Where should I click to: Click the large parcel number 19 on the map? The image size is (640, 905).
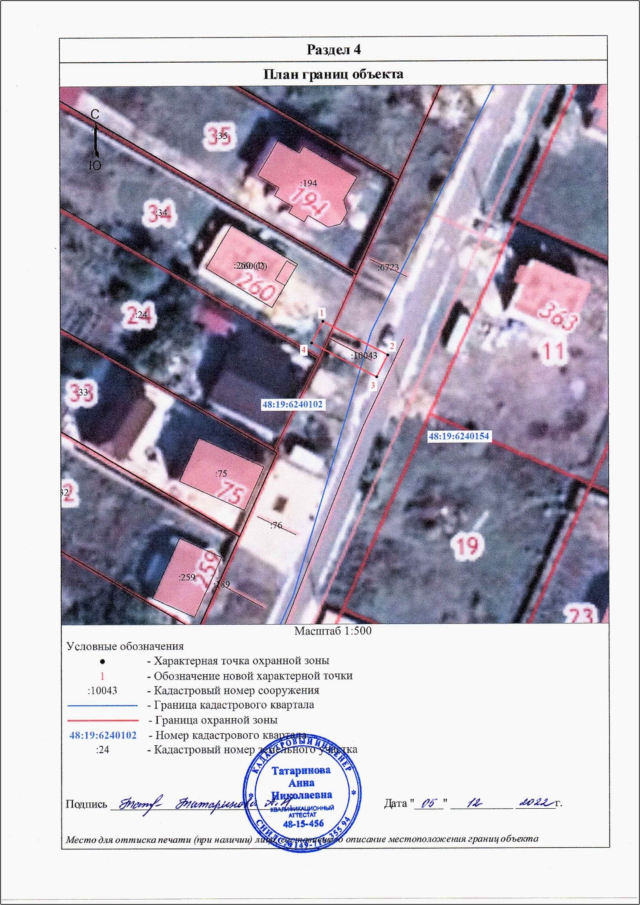(467, 545)
